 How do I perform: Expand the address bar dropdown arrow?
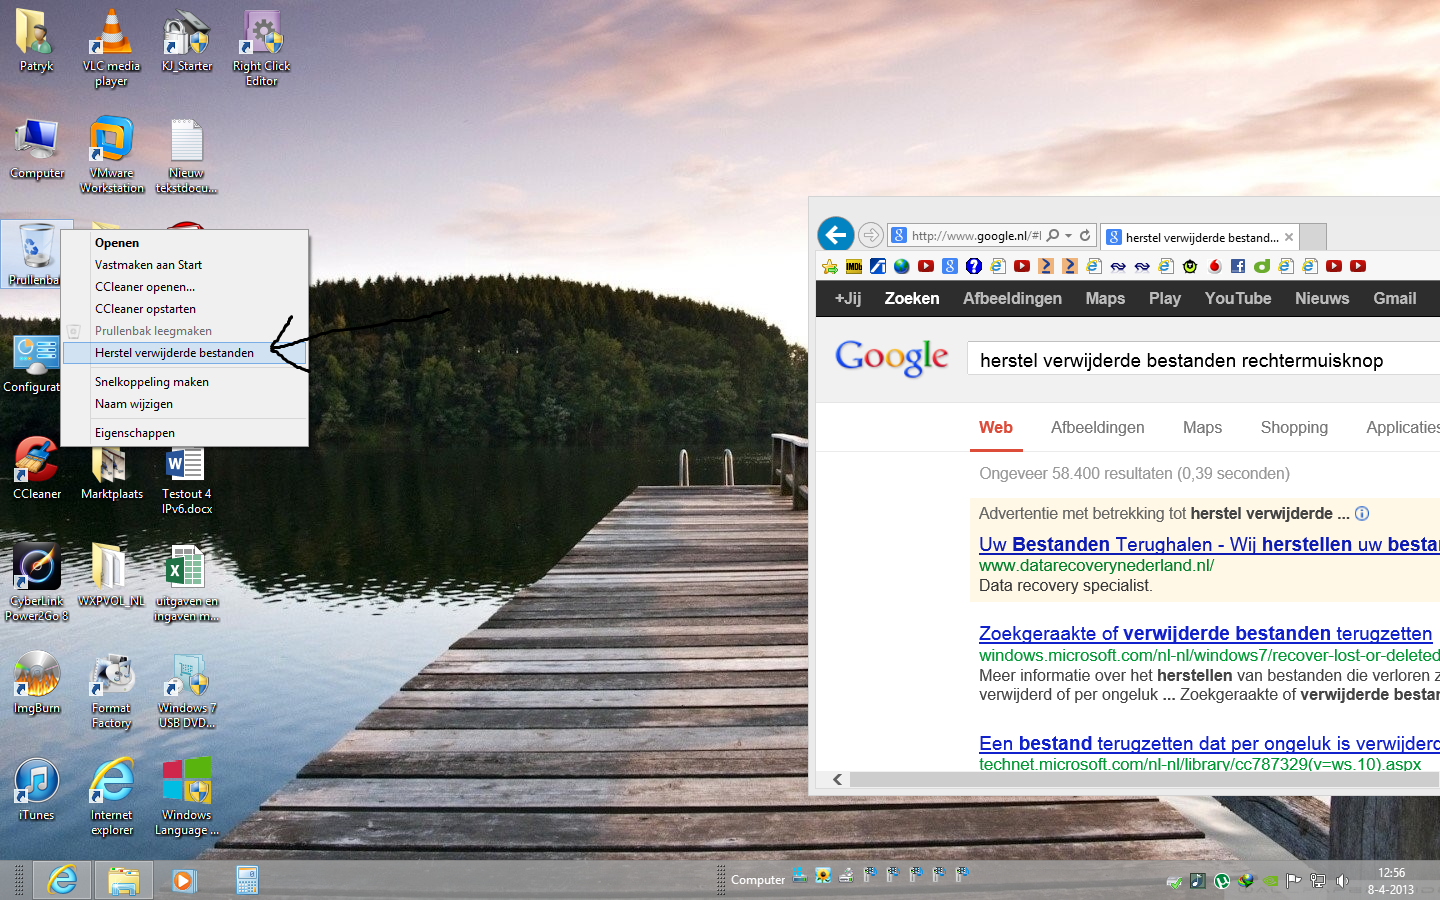click(x=1069, y=236)
